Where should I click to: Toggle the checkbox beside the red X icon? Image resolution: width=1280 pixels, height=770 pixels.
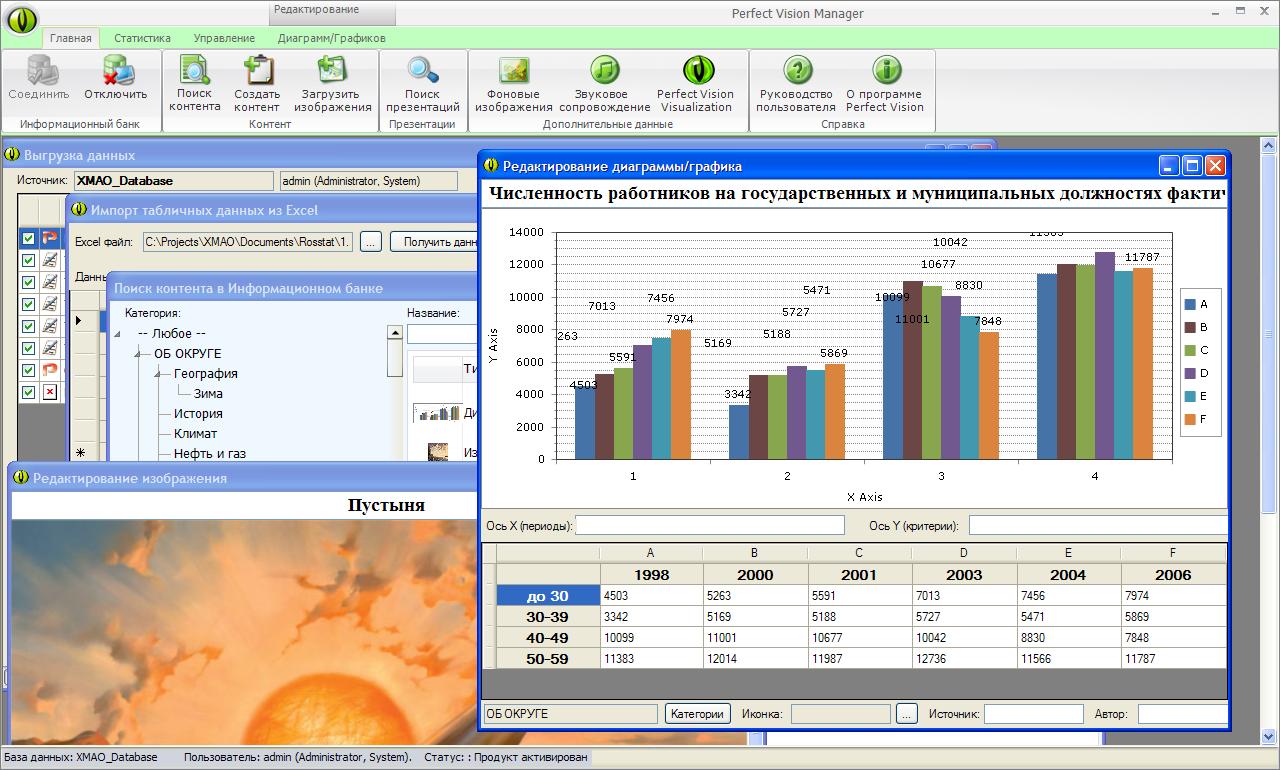click(29, 392)
